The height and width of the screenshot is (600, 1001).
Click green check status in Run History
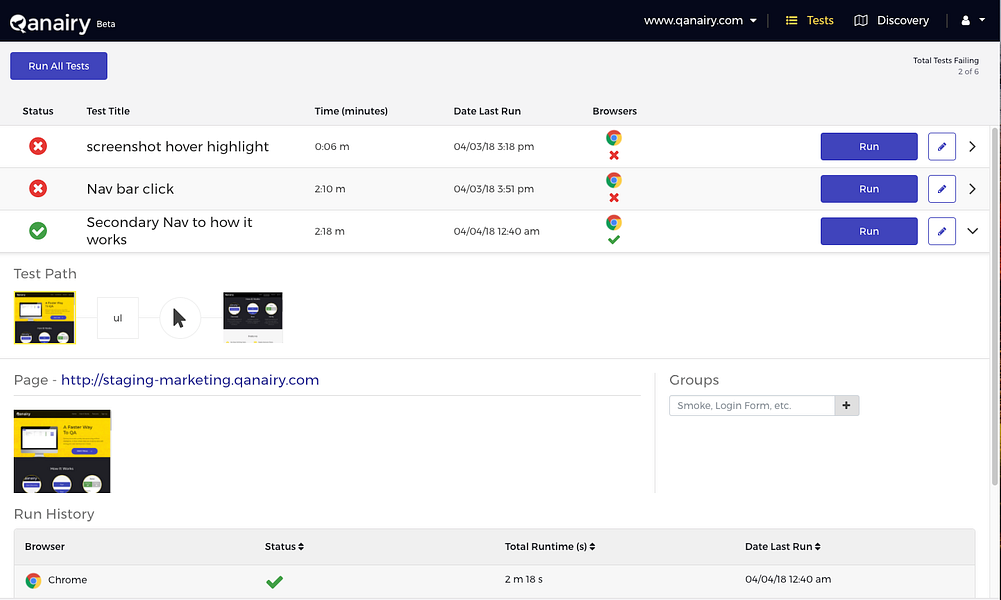pos(275,581)
